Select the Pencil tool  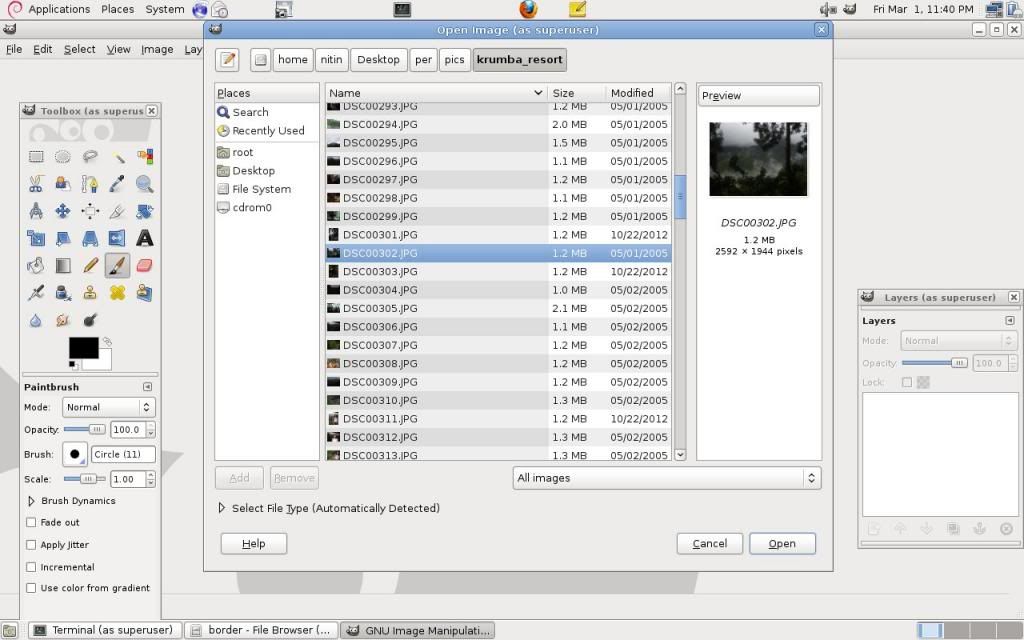pos(90,266)
